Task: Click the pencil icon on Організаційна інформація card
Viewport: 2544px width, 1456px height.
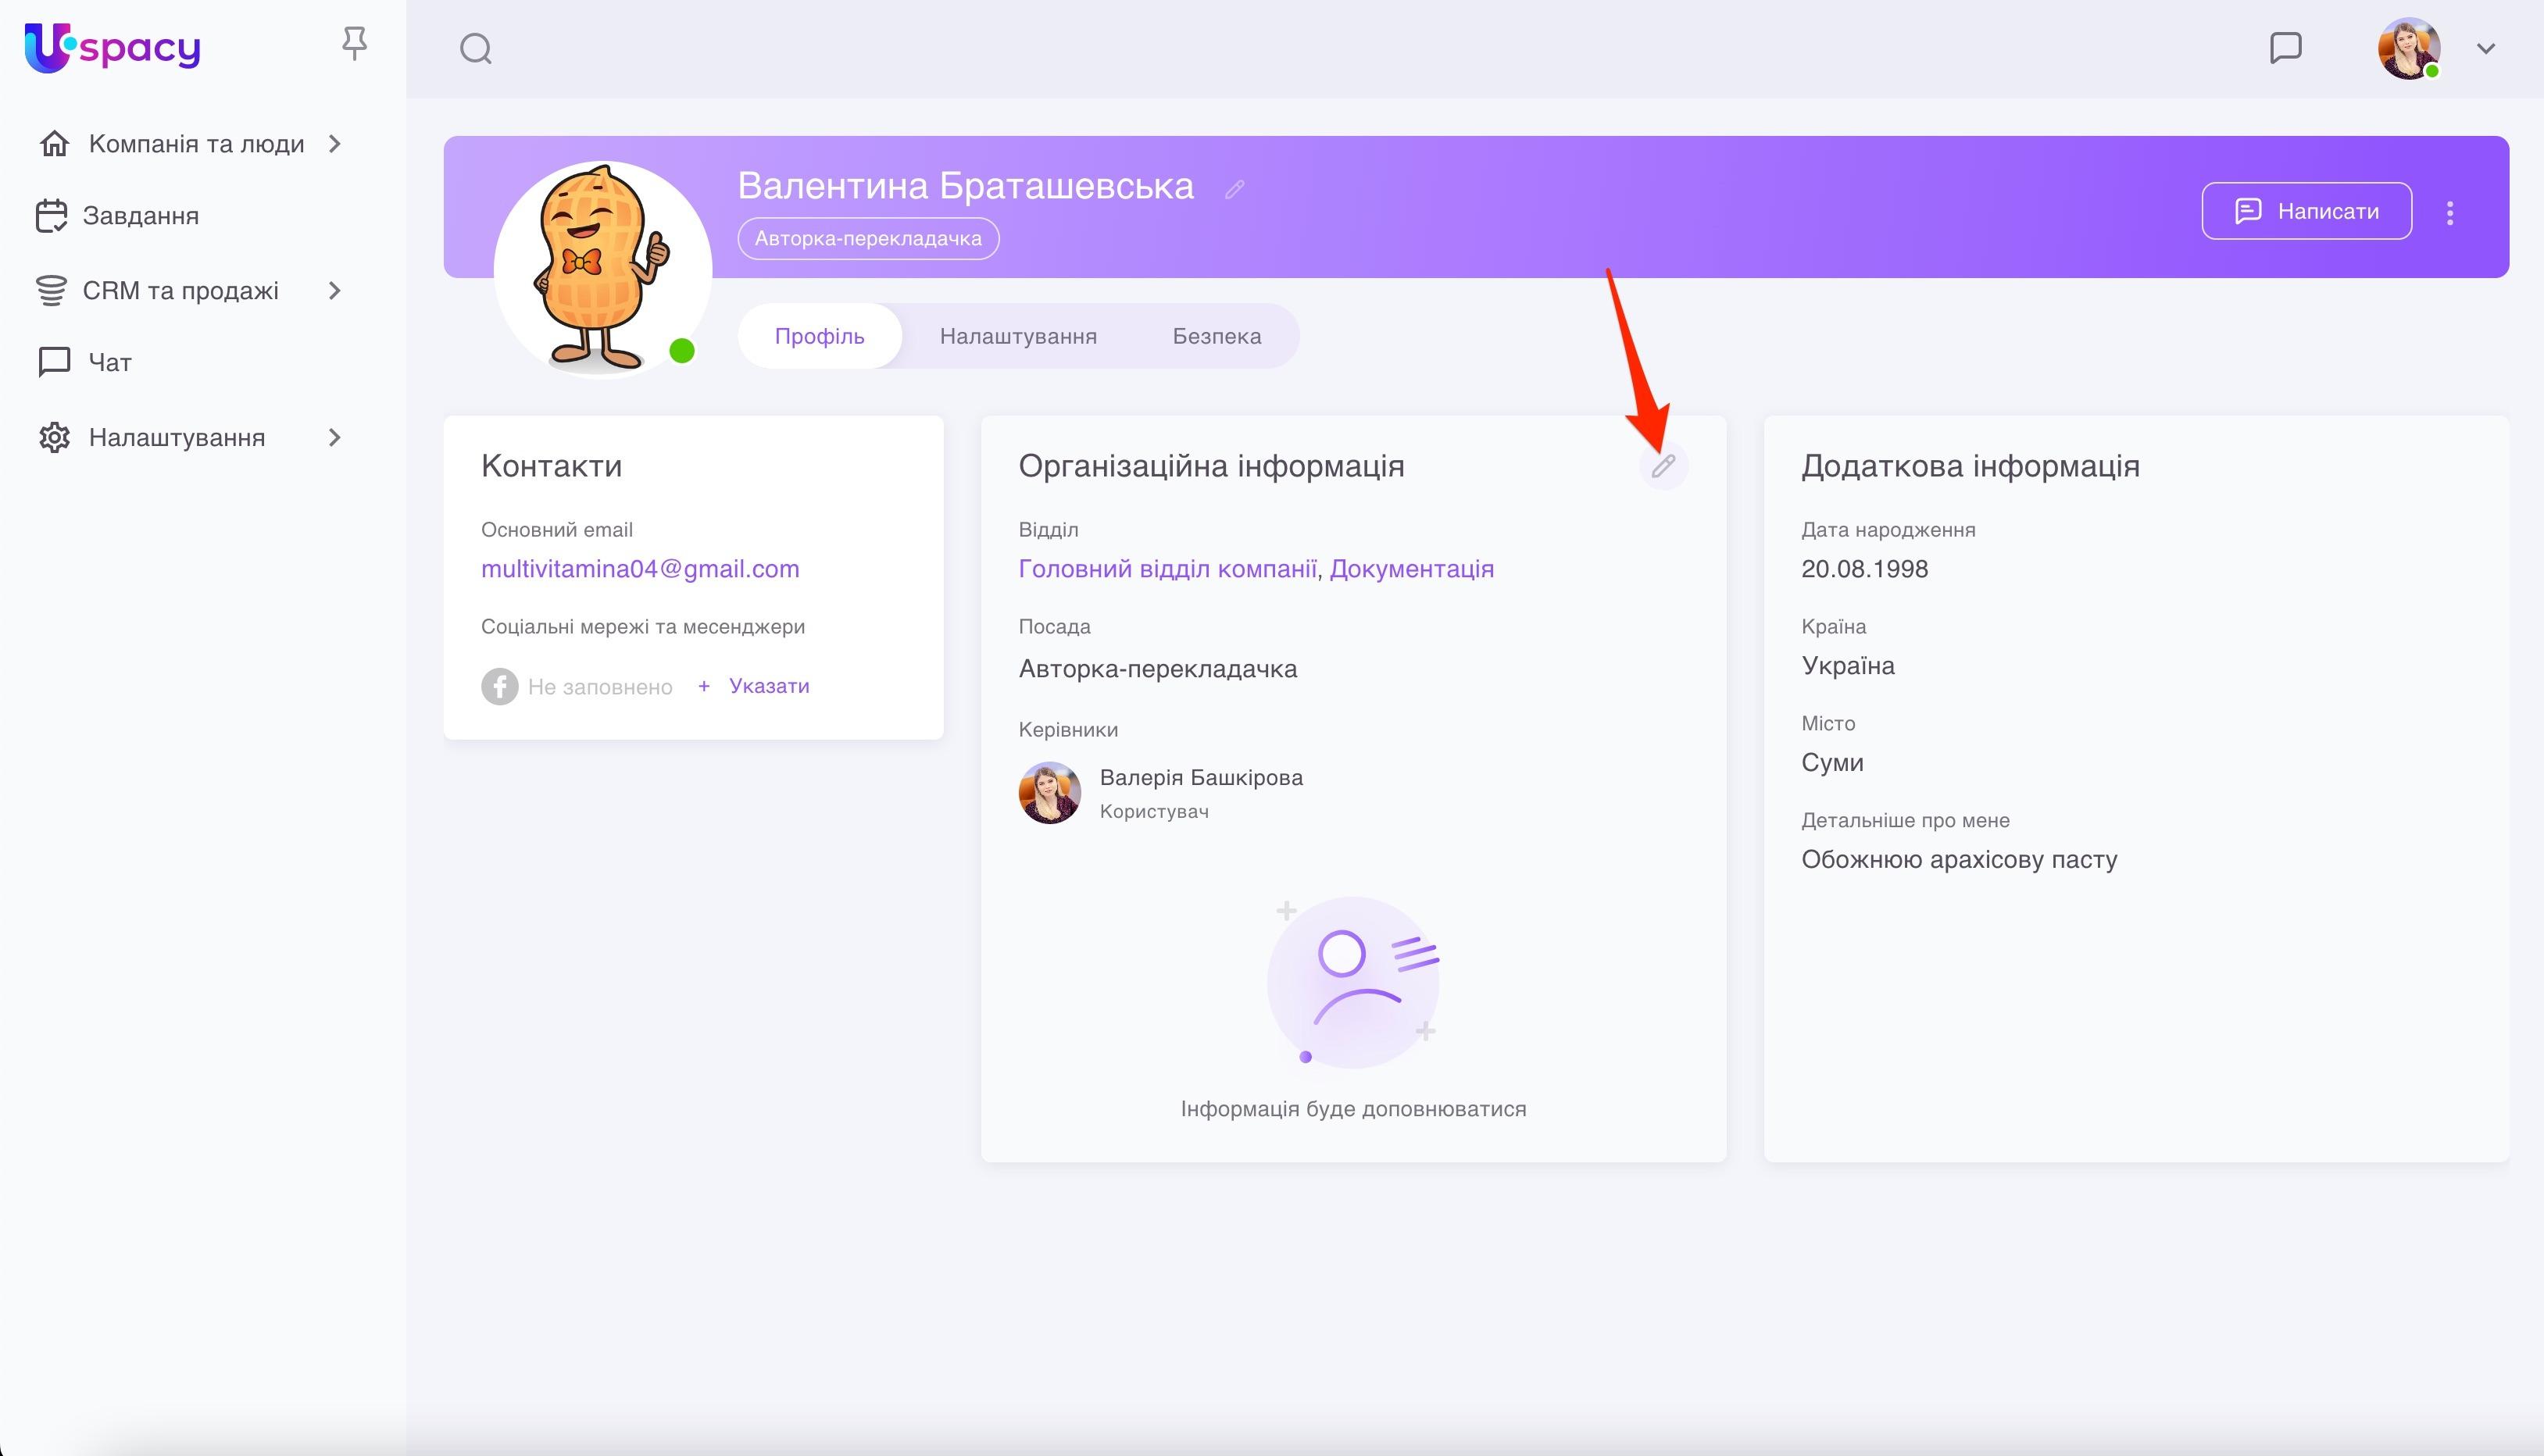Action: [1665, 465]
